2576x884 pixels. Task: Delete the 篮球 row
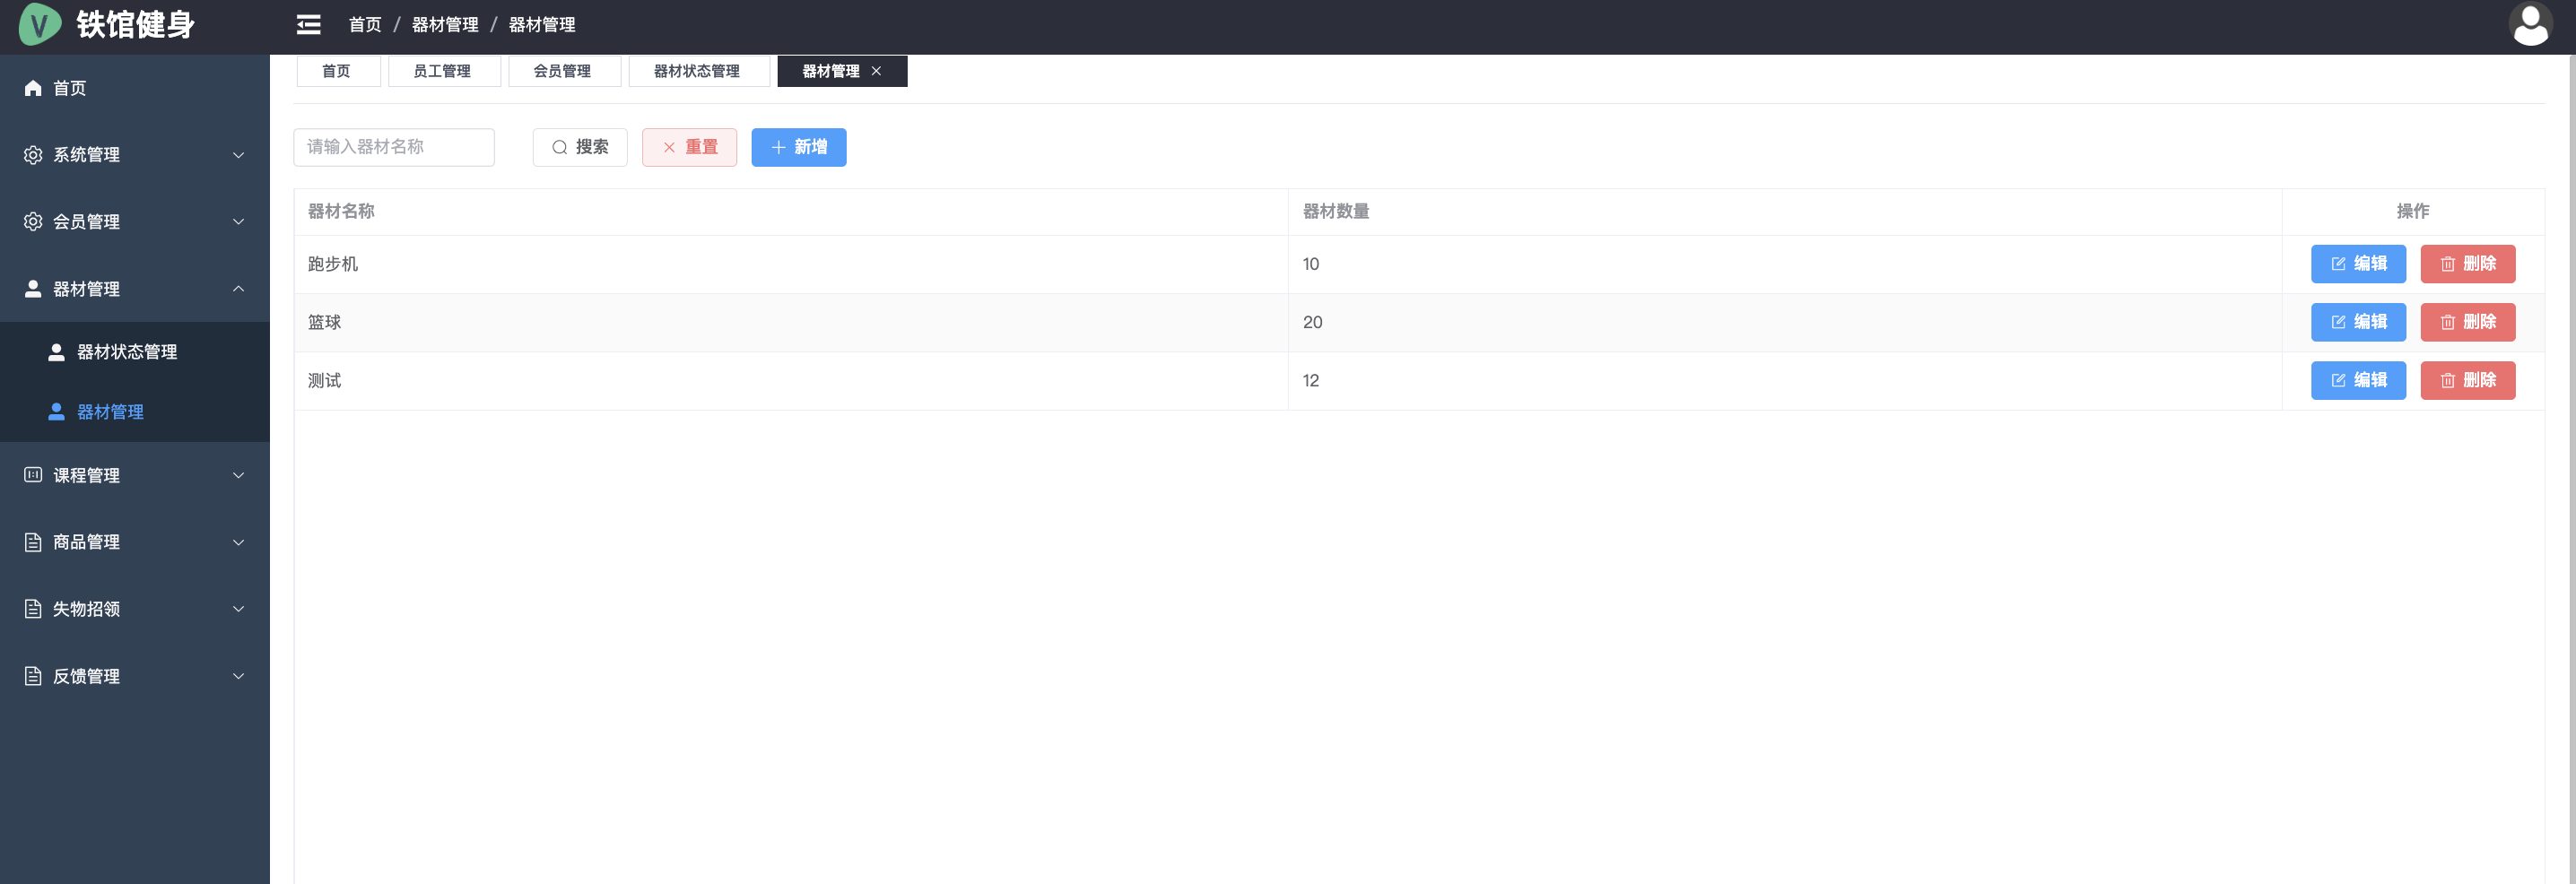click(x=2467, y=322)
